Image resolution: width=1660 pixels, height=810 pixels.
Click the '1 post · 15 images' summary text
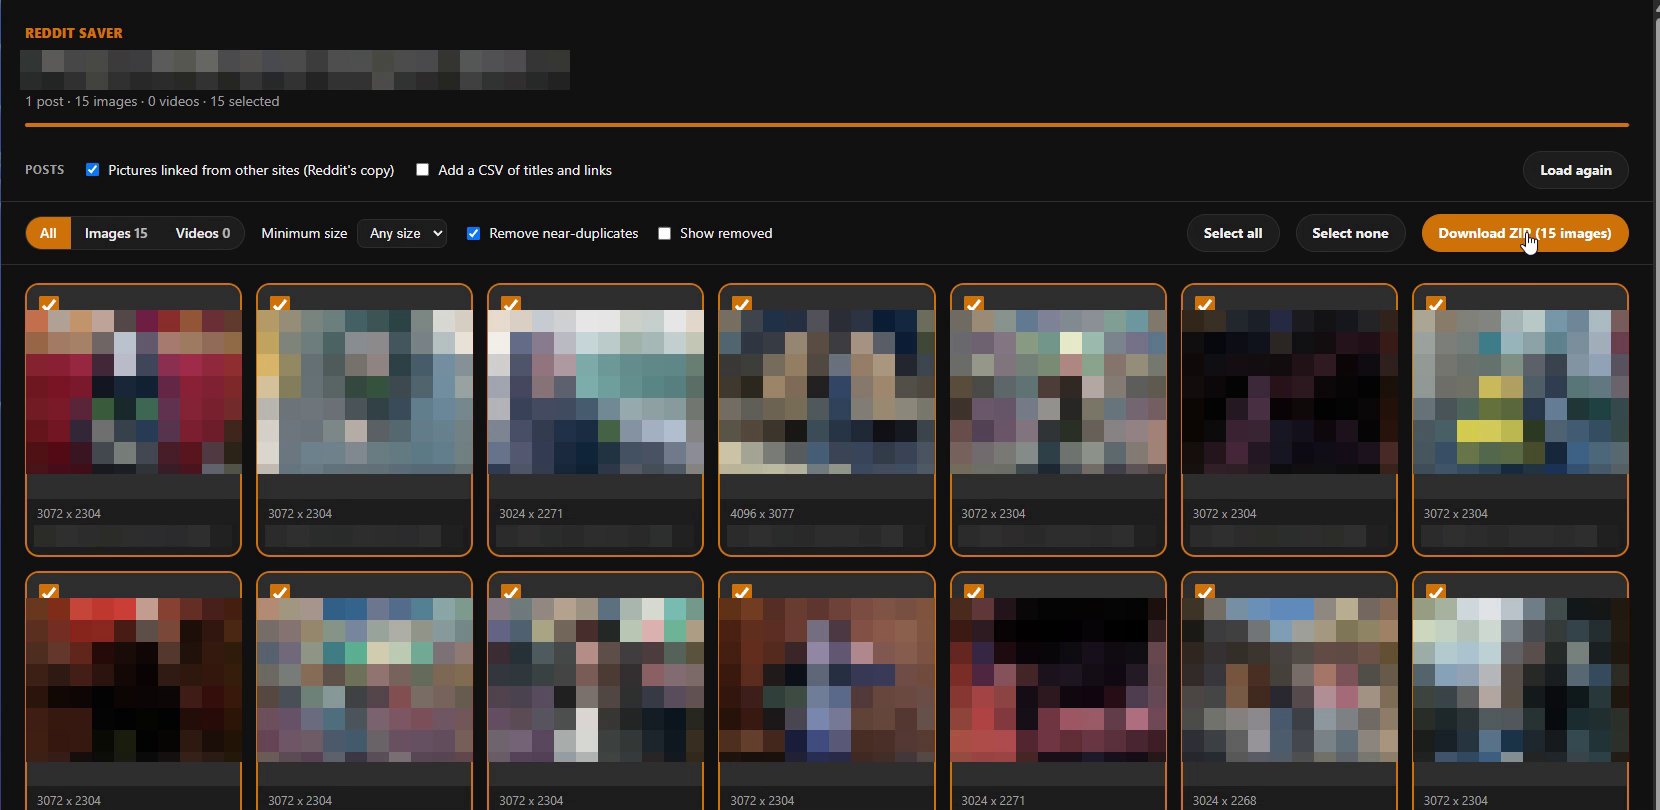(x=81, y=101)
